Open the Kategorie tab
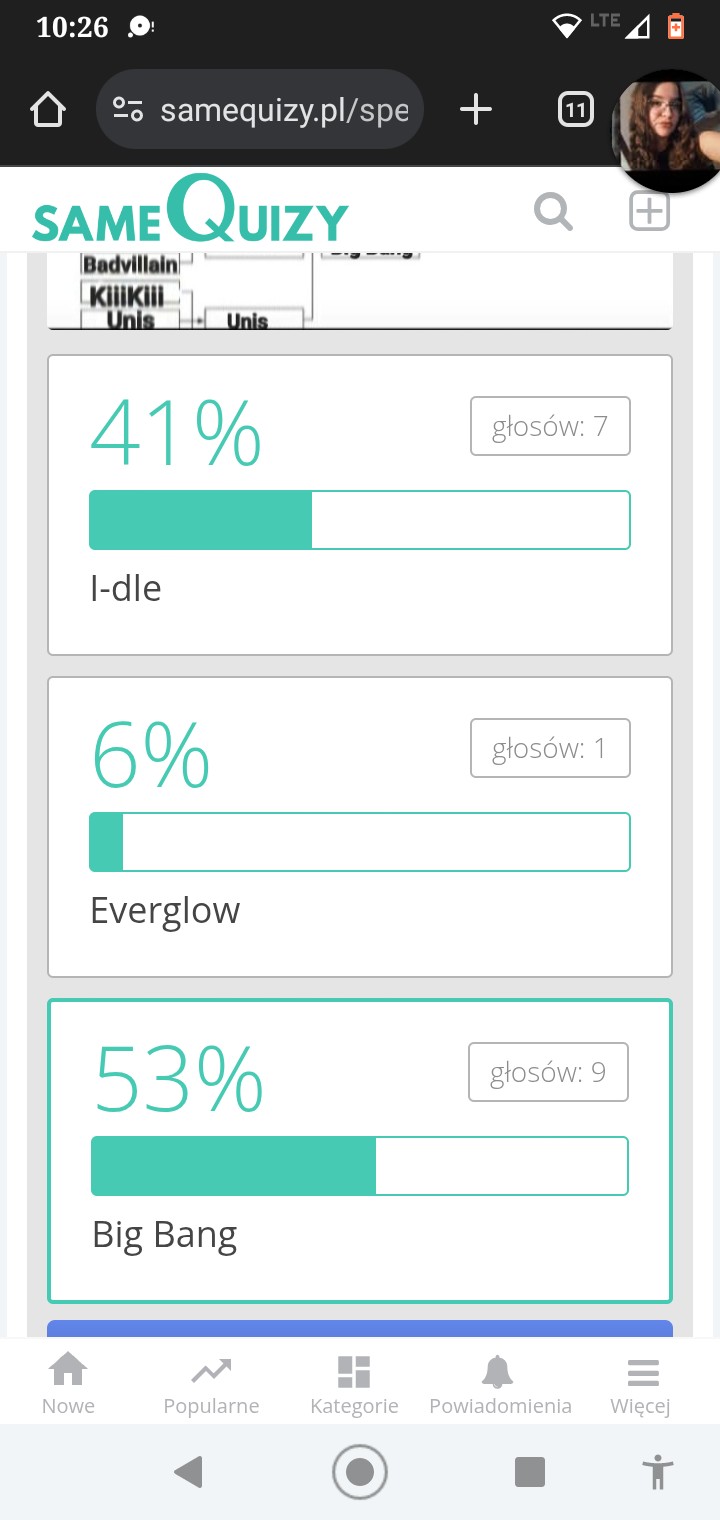 click(354, 1383)
